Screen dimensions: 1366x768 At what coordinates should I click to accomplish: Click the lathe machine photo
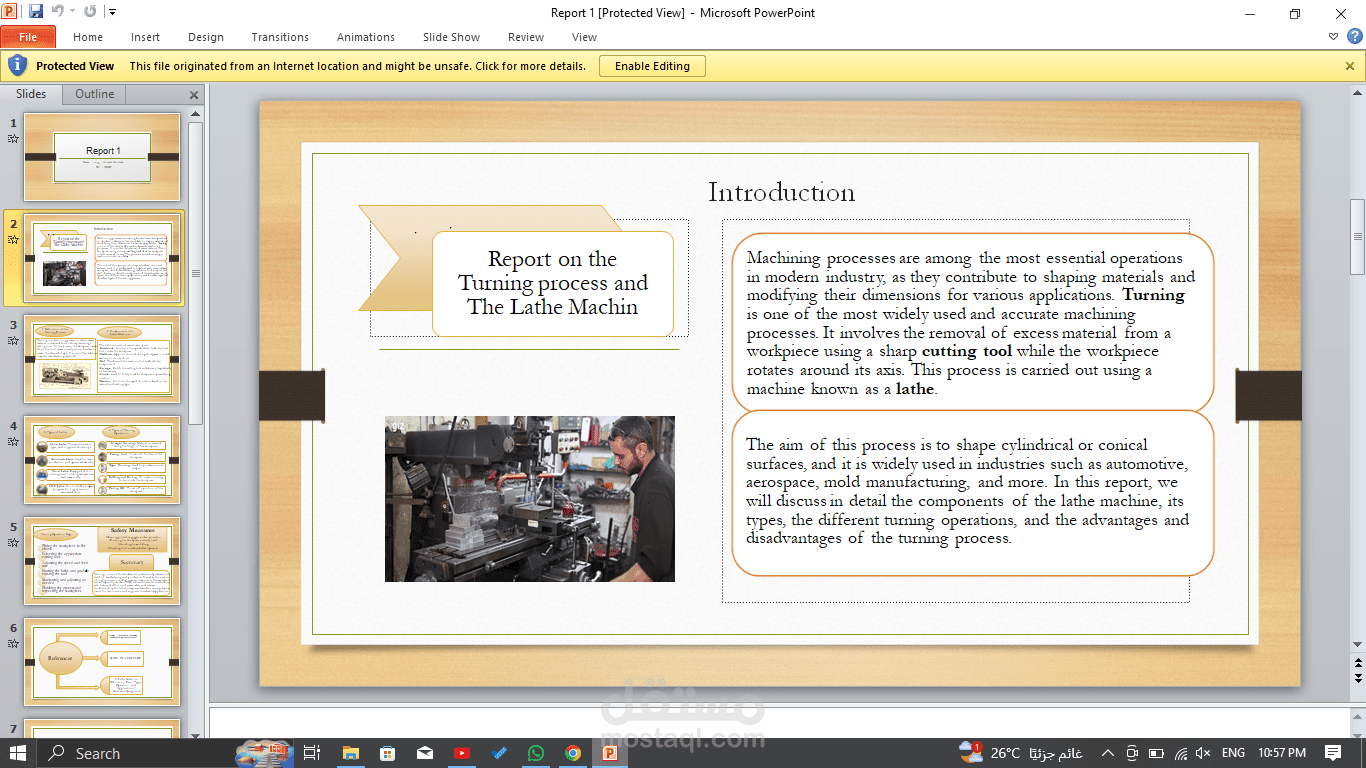coord(530,499)
